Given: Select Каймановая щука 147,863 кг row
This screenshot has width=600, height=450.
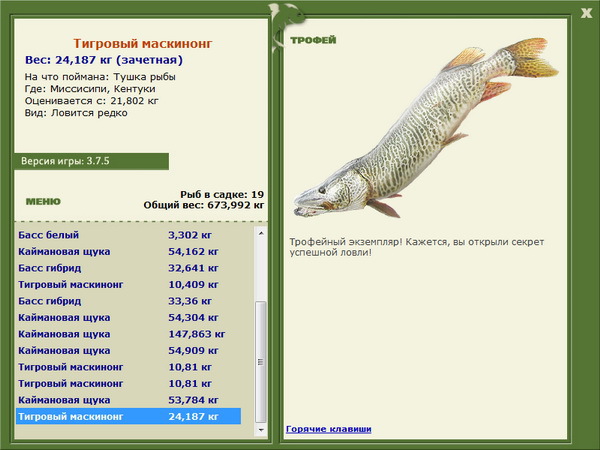Looking at the screenshot, I should (129, 334).
